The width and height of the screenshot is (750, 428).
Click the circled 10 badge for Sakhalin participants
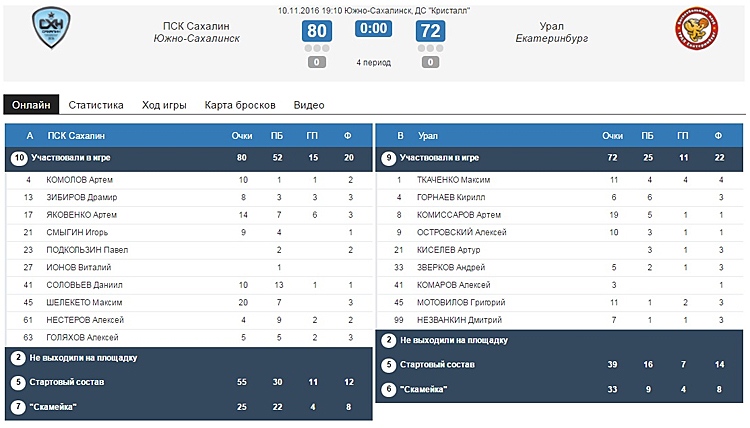click(x=19, y=158)
